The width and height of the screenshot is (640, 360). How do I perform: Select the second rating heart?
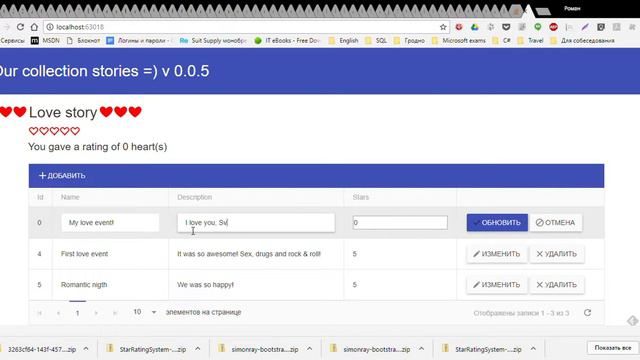tap(44, 131)
